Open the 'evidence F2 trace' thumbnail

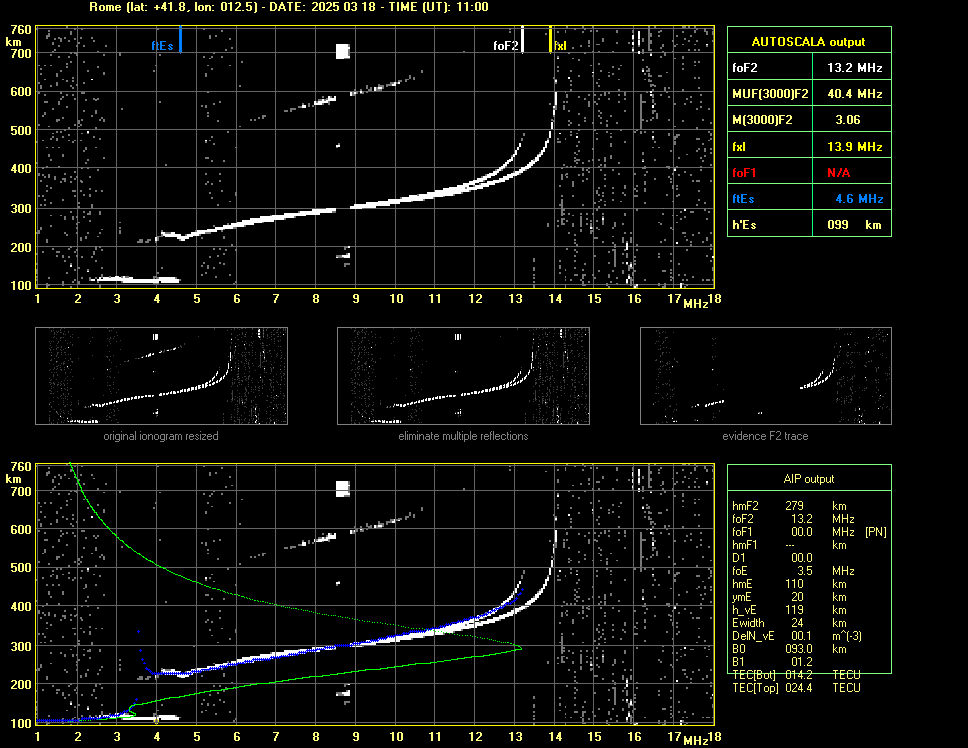pos(766,376)
